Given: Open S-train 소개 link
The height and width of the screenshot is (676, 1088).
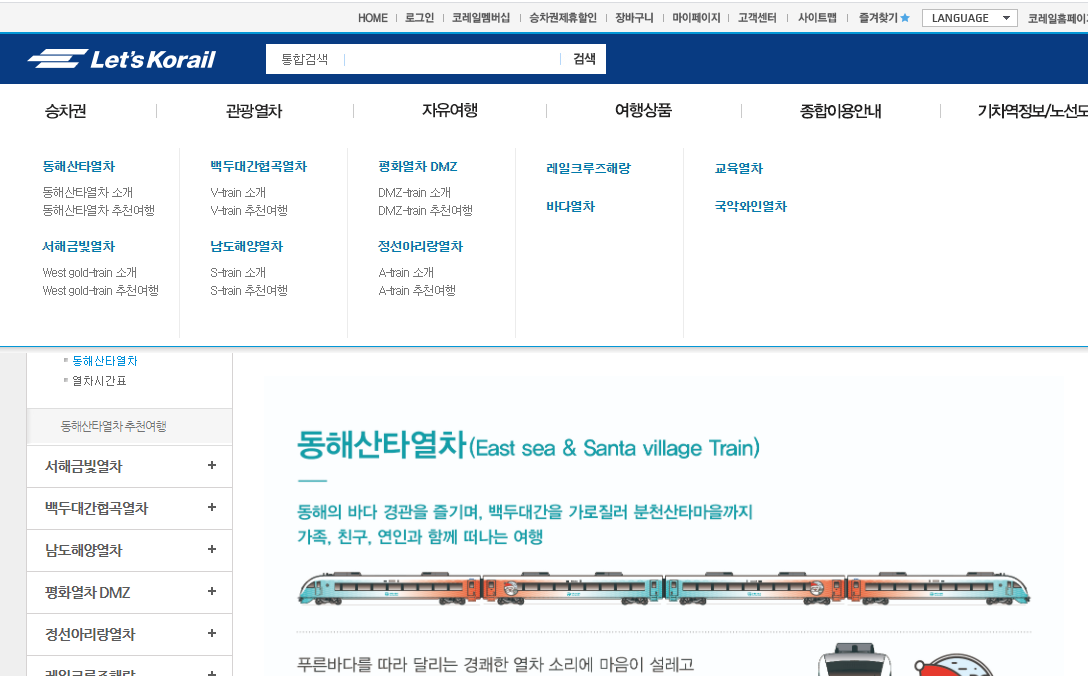Looking at the screenshot, I should click(238, 273).
